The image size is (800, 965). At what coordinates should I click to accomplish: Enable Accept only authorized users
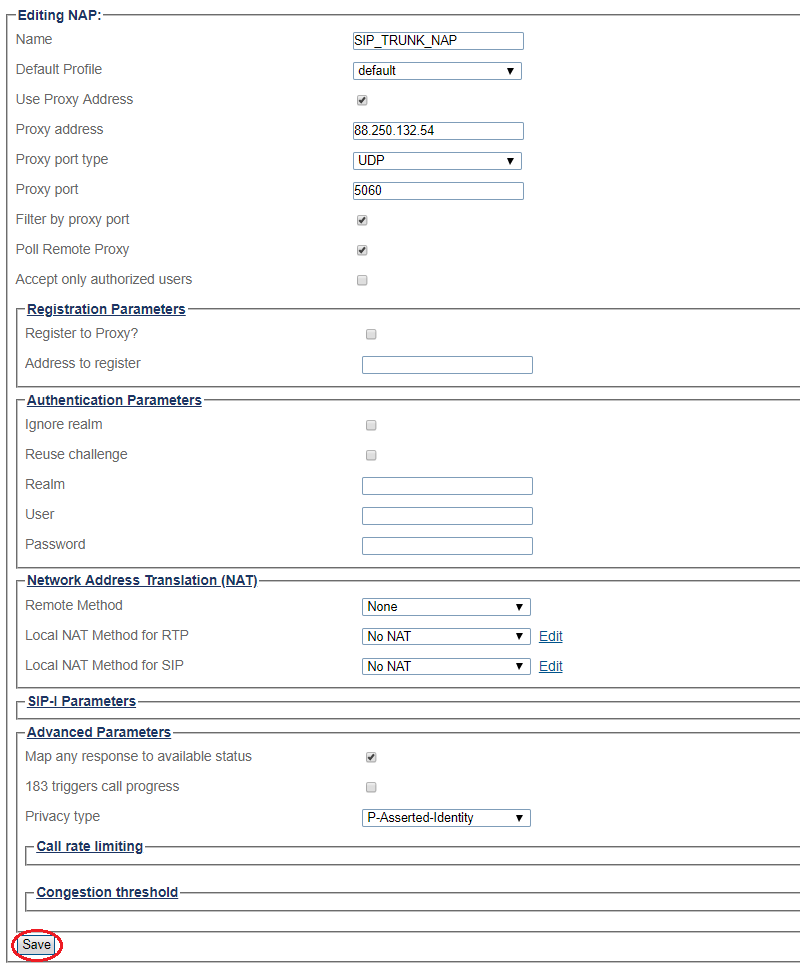tap(362, 280)
